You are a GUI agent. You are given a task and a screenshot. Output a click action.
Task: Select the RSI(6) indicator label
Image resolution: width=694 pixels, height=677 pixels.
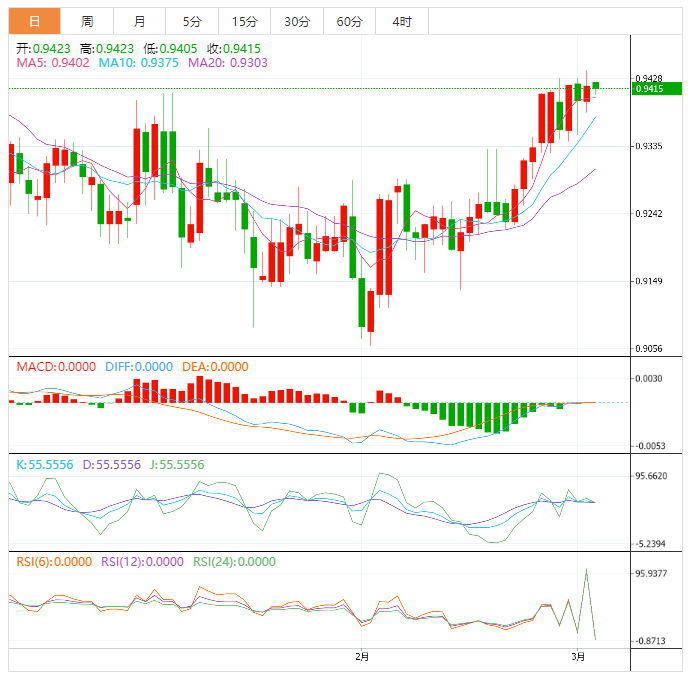(x=55, y=562)
